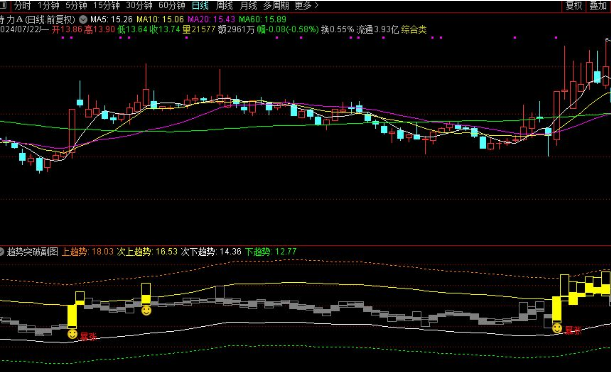Click the rightmost smiley signal icon
Image resolution: width=611 pixels, height=372 pixels.
coord(557,328)
